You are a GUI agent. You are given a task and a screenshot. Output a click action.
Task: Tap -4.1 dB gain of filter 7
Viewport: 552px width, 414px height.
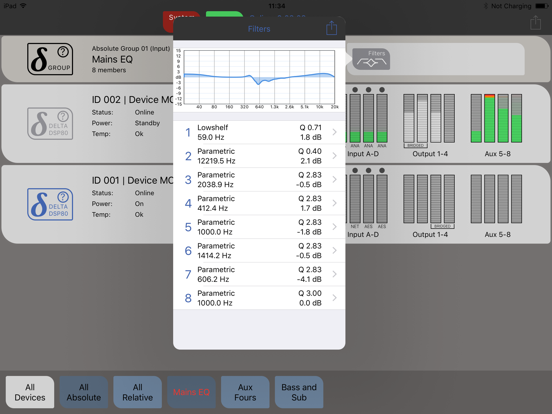309,279
